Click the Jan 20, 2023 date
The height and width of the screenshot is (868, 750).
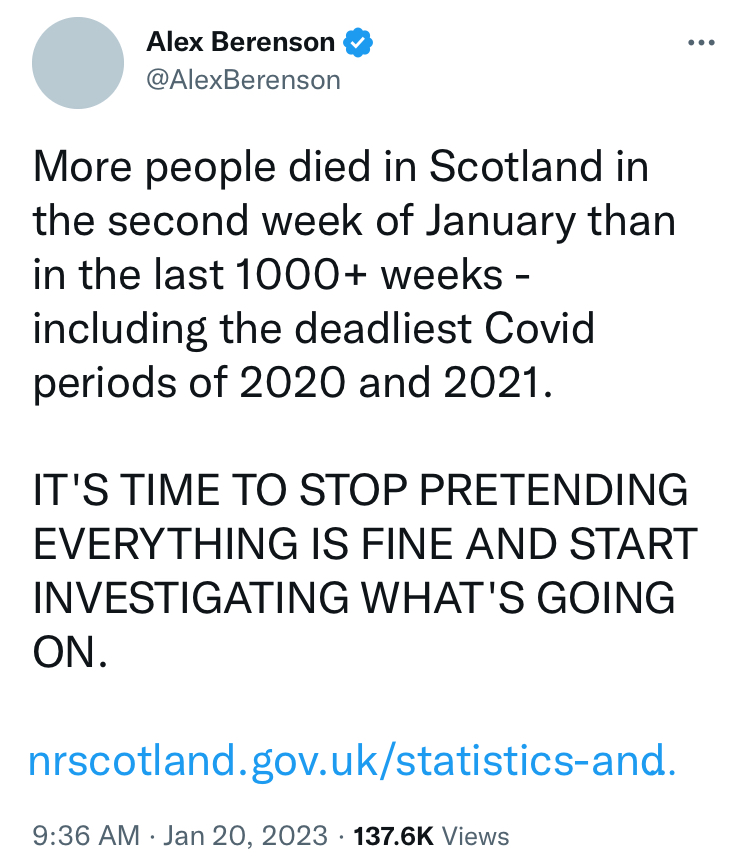(242, 836)
